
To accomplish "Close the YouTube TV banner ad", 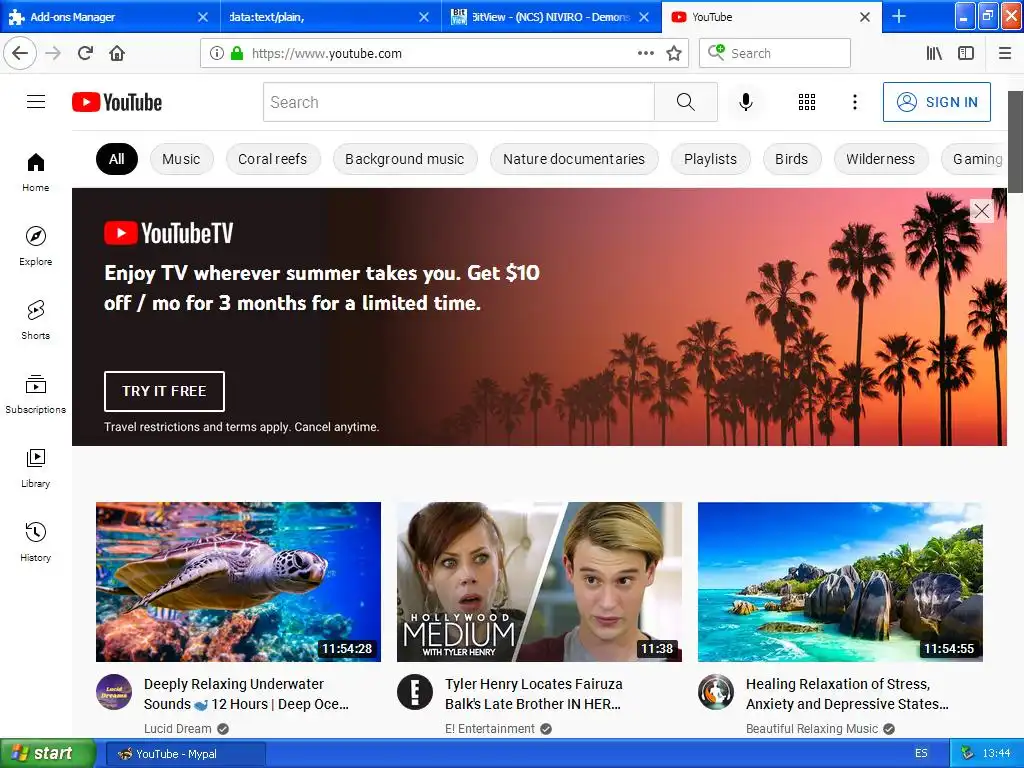I will pyautogui.click(x=982, y=211).
